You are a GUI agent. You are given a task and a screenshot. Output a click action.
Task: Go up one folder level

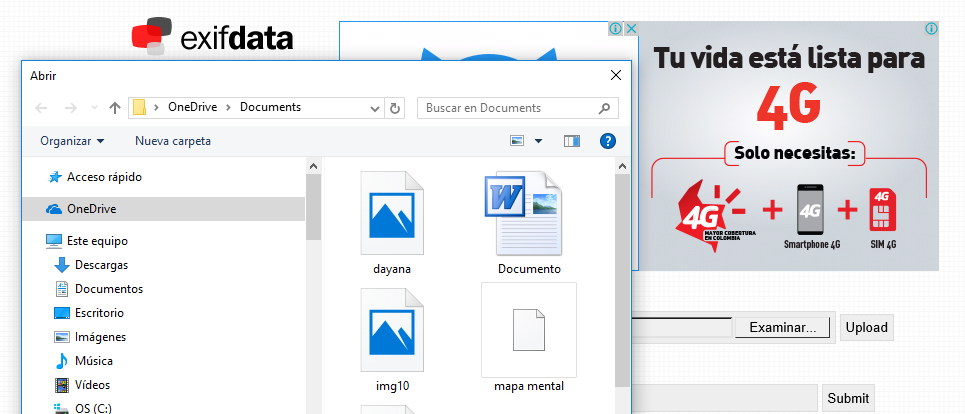[x=114, y=108]
